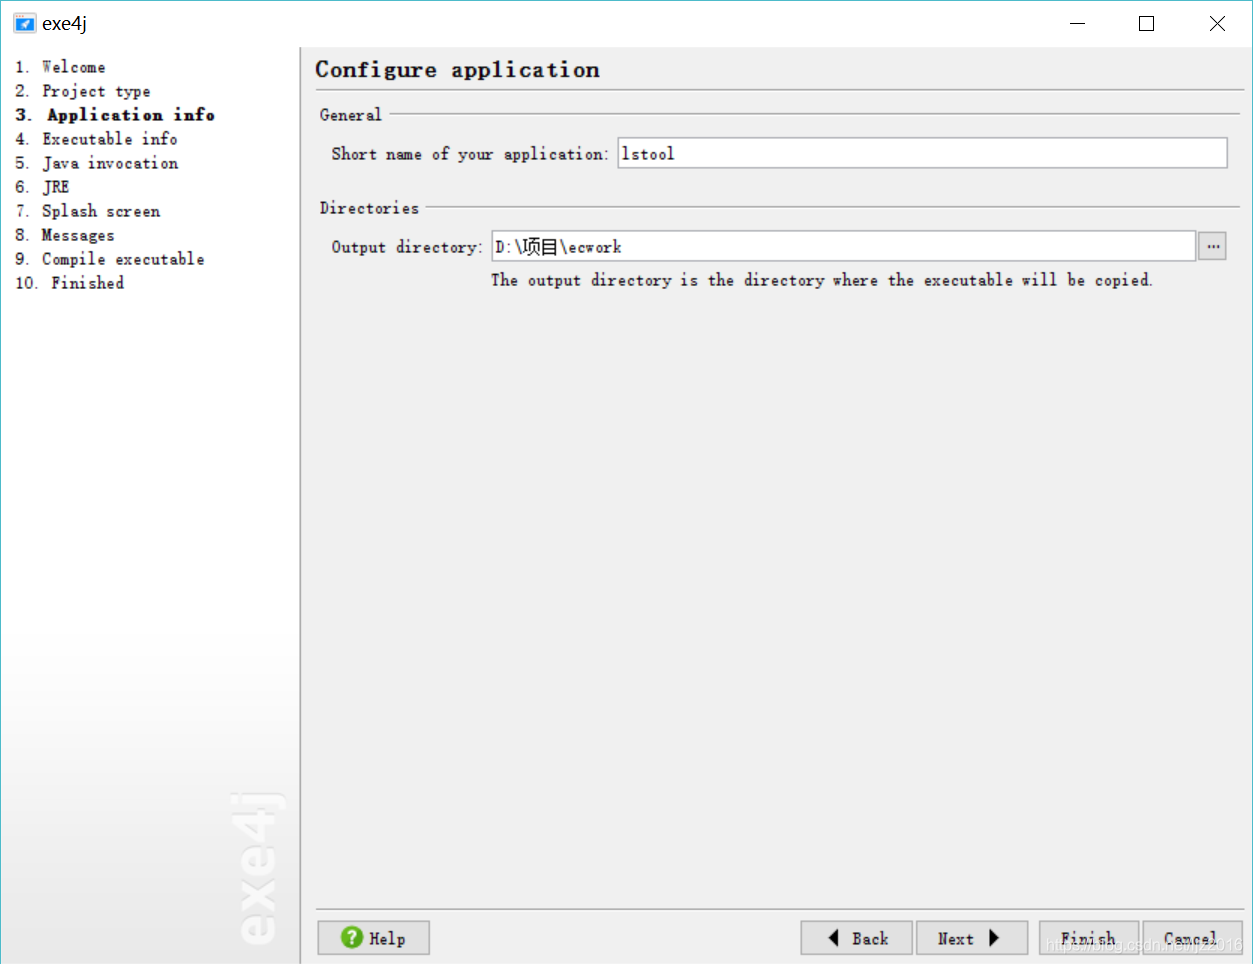Image resolution: width=1253 pixels, height=964 pixels.
Task: Select step 6 JRE
Action: pos(42,187)
